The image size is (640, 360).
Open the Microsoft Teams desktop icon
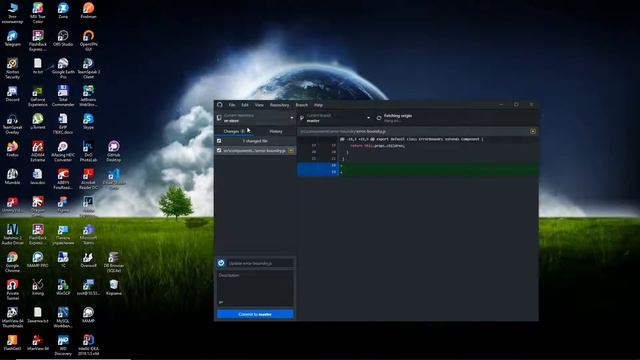[88, 234]
